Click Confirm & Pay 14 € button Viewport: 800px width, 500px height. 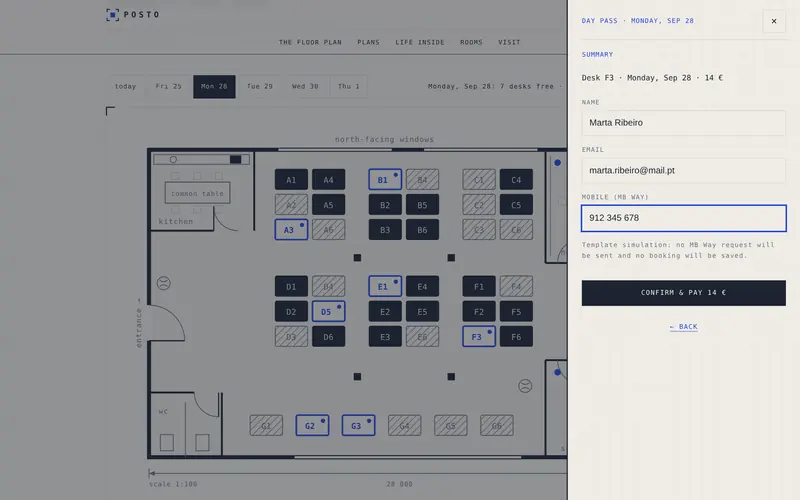point(683,293)
